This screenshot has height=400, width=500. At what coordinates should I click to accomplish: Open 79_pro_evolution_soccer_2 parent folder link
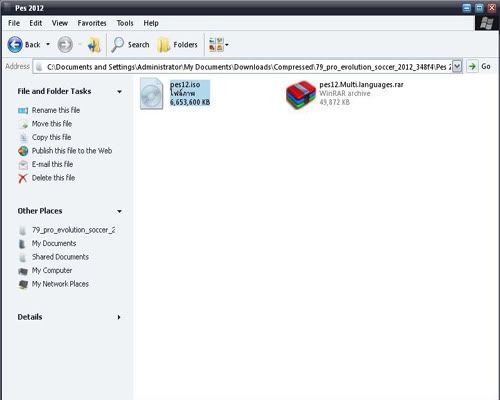(x=73, y=230)
